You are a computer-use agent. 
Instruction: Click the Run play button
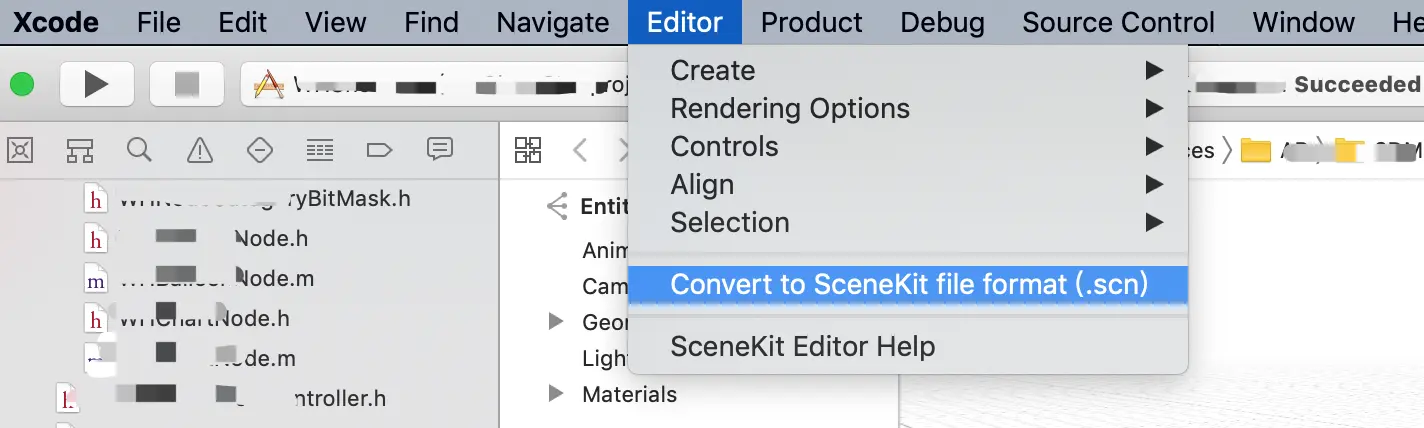tap(96, 85)
